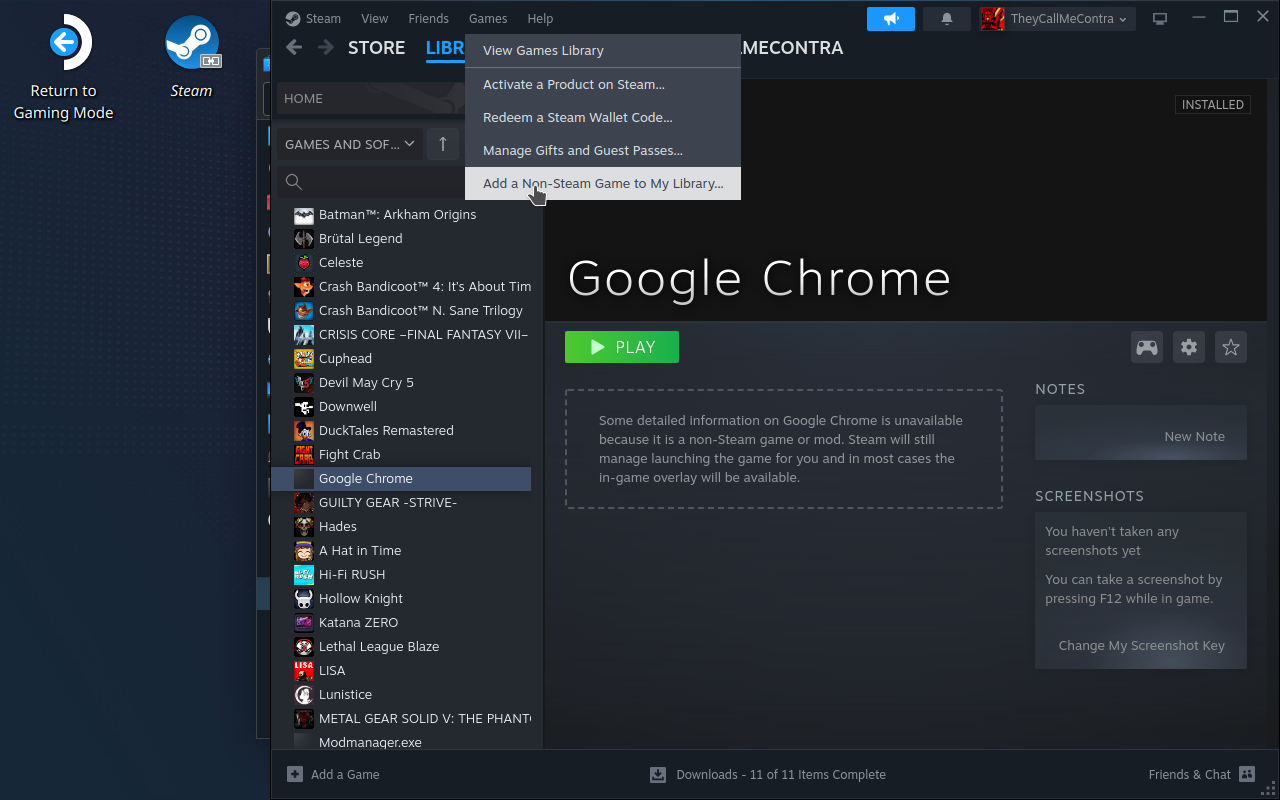Open the Steam menu
This screenshot has width=1280, height=800.
(323, 18)
